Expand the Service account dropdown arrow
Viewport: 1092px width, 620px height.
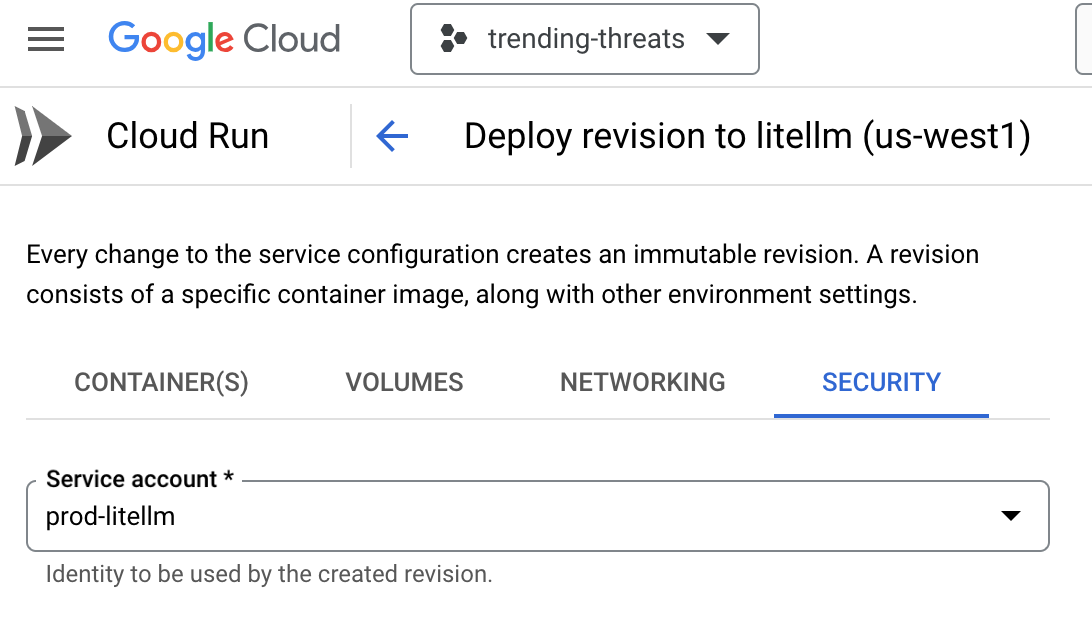1011,516
